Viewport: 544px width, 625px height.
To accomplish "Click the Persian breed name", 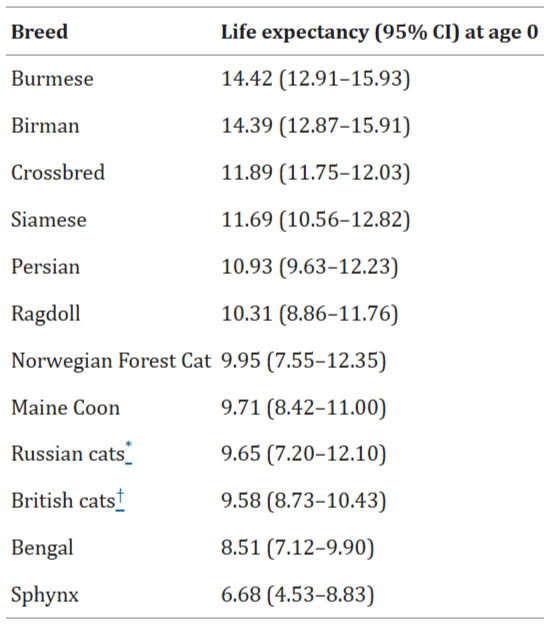I will click(x=45, y=267).
